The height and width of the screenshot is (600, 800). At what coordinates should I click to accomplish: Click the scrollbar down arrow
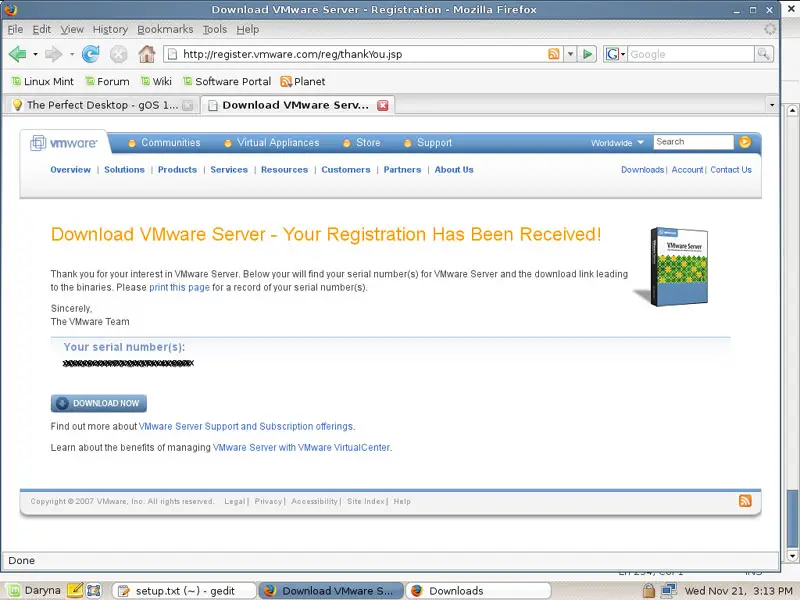pyautogui.click(x=792, y=556)
